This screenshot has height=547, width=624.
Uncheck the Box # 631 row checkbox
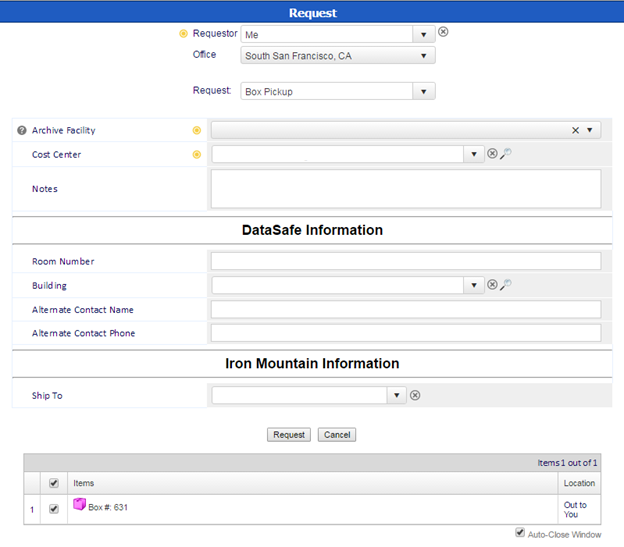(x=54, y=509)
